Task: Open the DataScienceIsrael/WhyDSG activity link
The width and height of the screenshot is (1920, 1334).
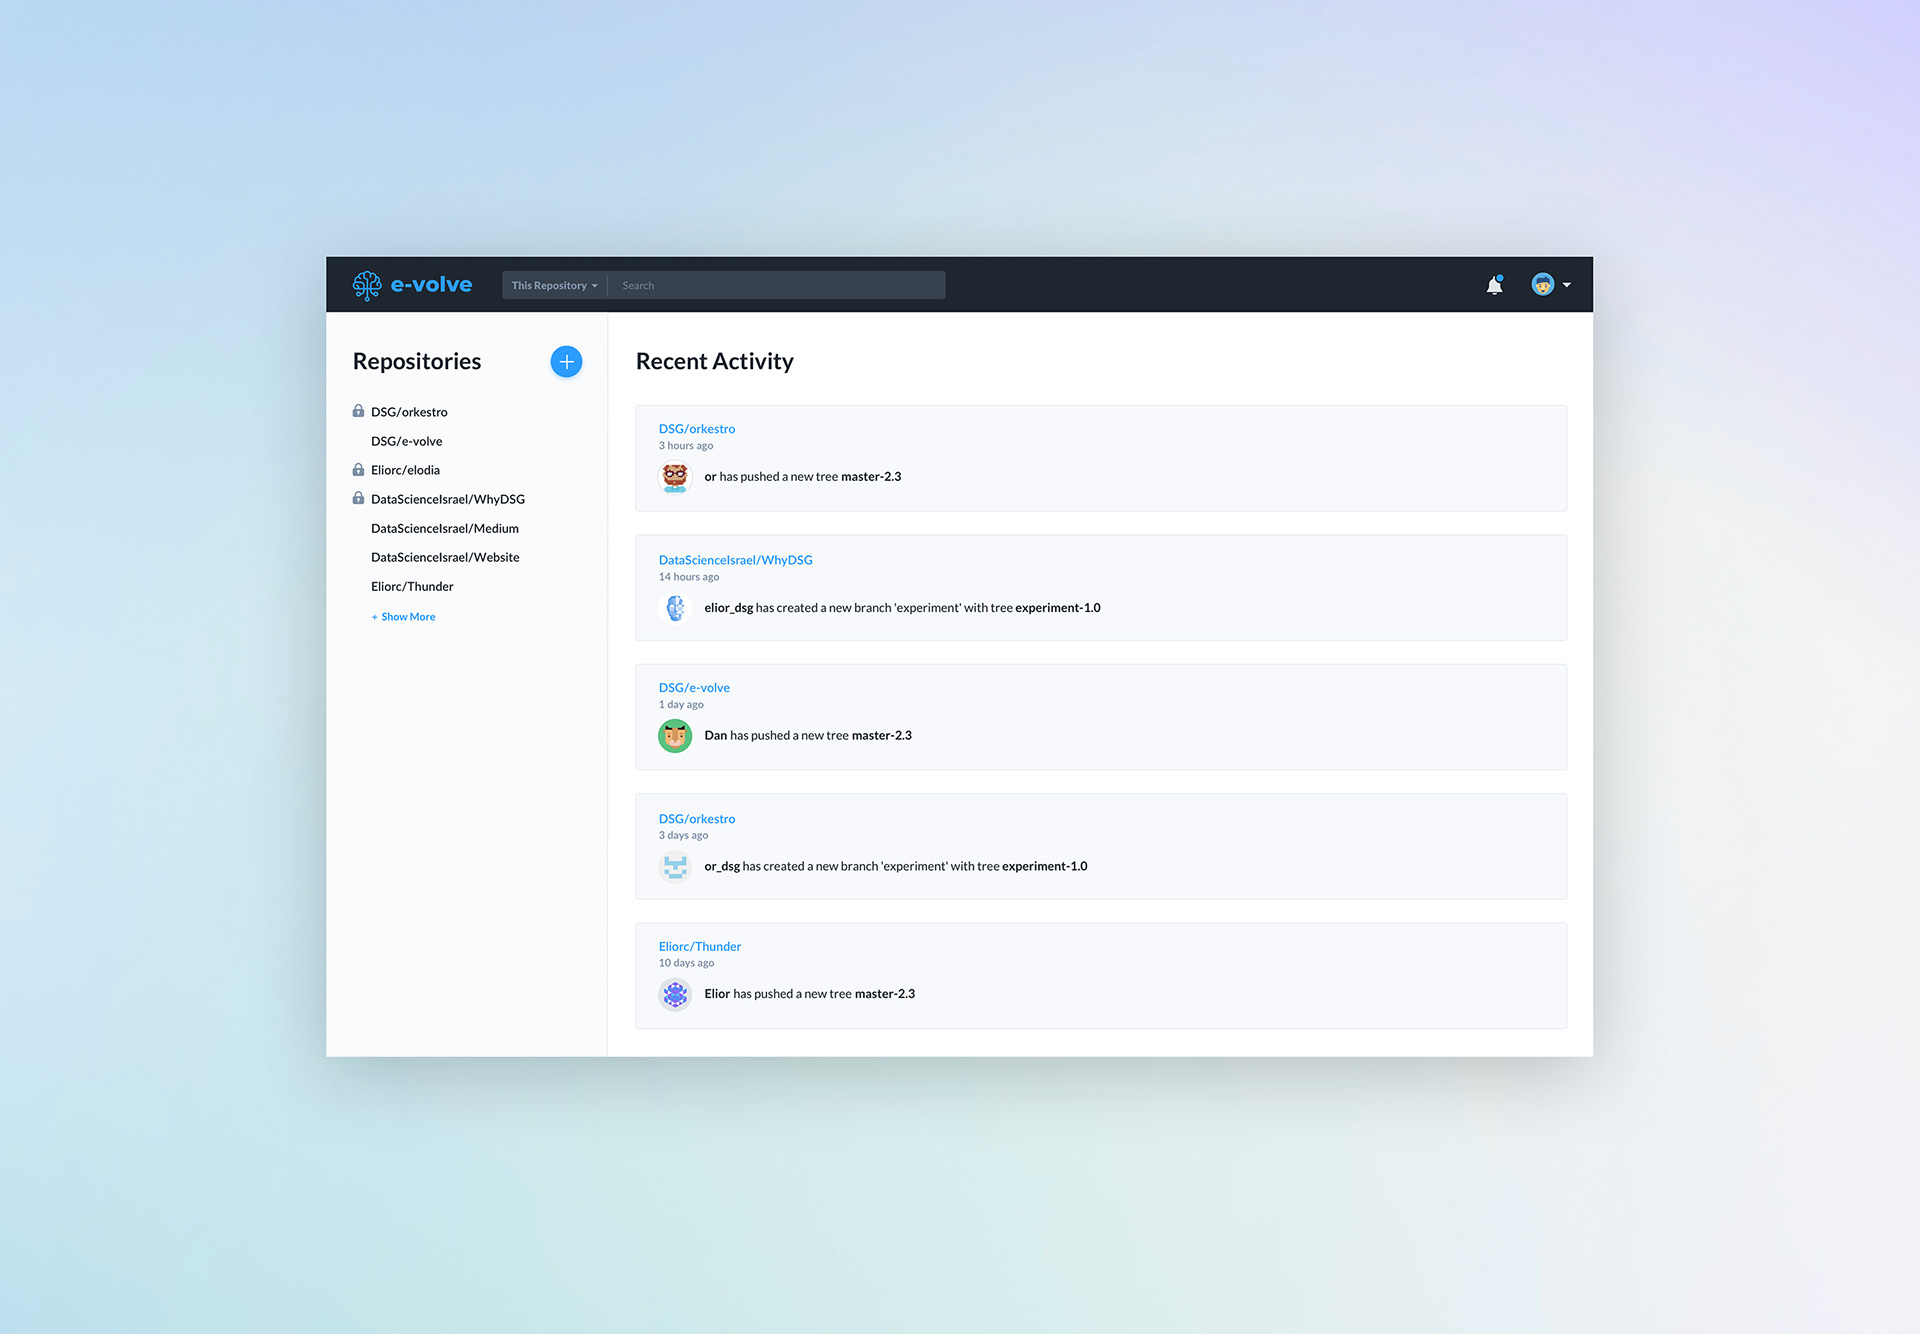Action: [x=735, y=560]
